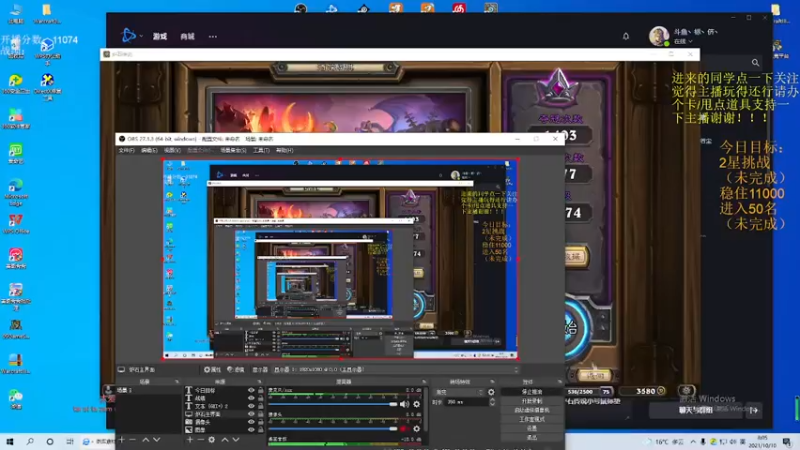Viewport: 800px width, 450px height.
Task: Open source properties gear in sources panel
Action: [212, 439]
